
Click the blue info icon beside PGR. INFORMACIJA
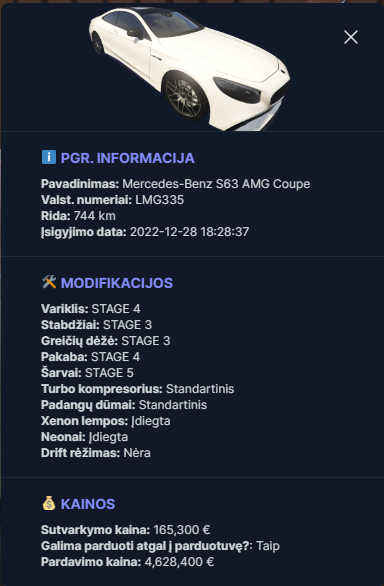(49, 157)
